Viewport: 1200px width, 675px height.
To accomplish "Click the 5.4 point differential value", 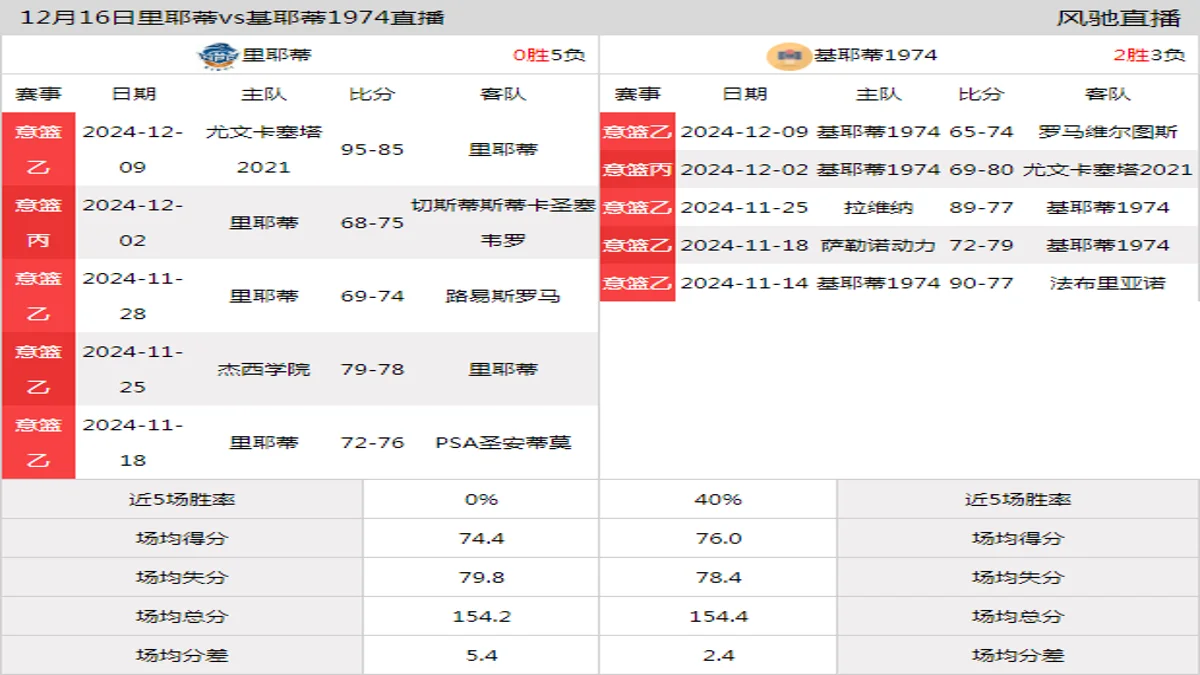I will pyautogui.click(x=481, y=655).
